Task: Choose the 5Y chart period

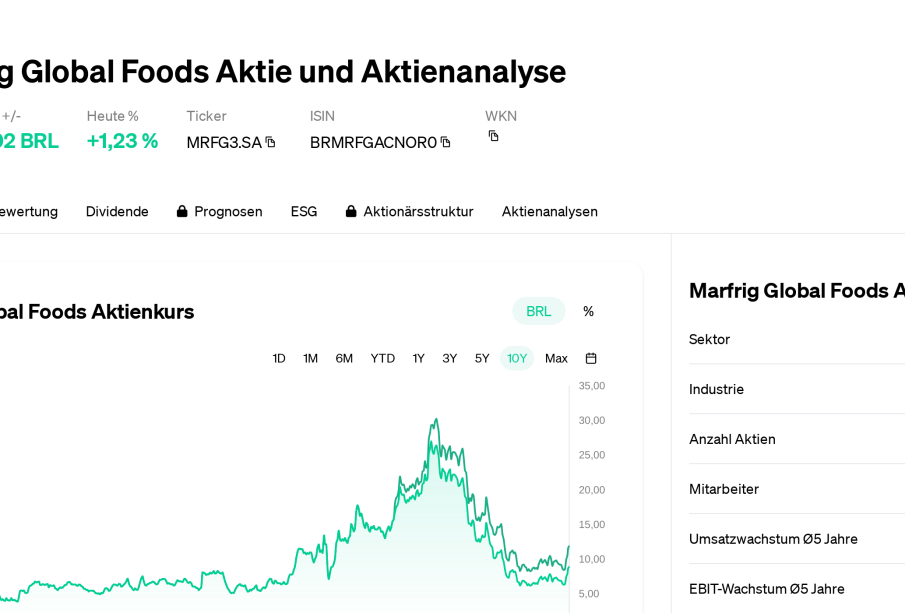Action: (x=482, y=358)
